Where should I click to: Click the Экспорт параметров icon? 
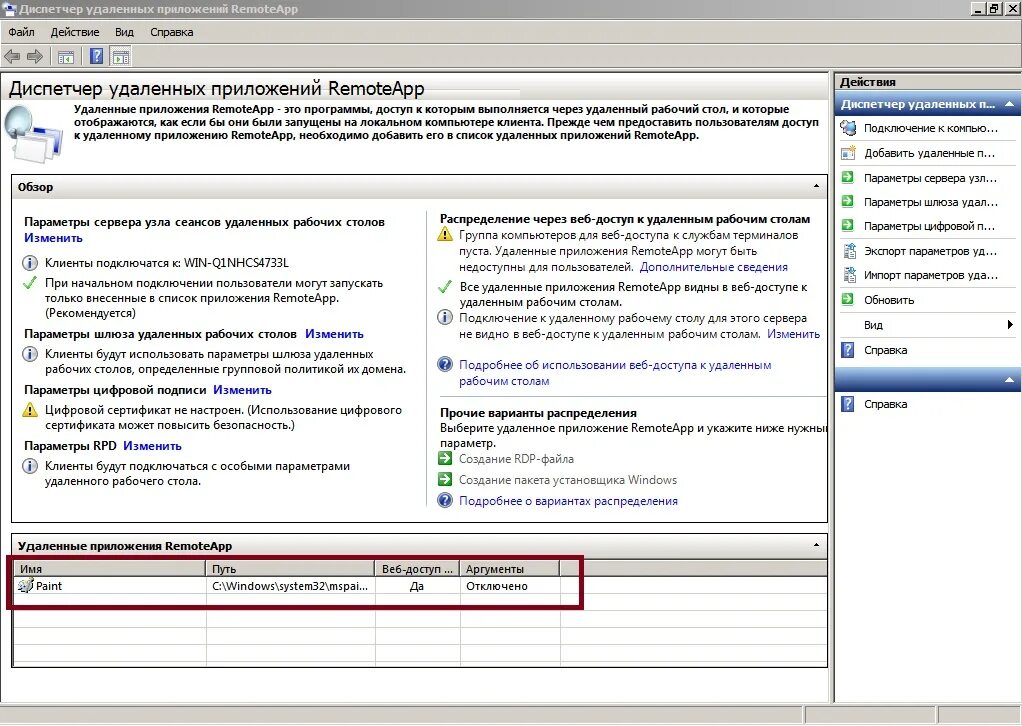click(849, 250)
